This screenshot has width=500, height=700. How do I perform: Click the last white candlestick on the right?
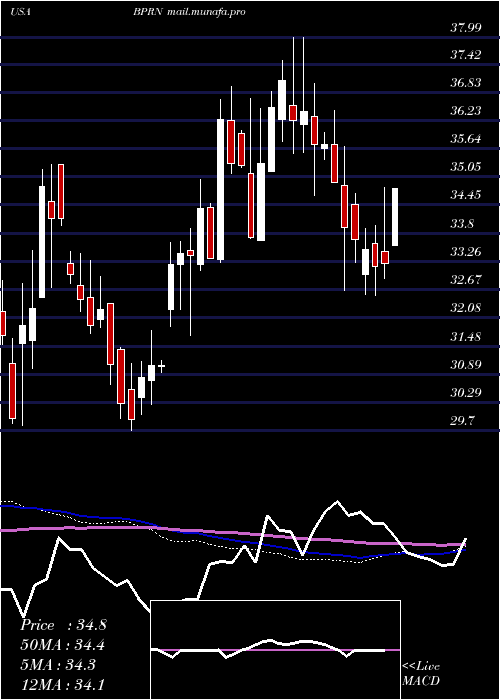pos(395,217)
